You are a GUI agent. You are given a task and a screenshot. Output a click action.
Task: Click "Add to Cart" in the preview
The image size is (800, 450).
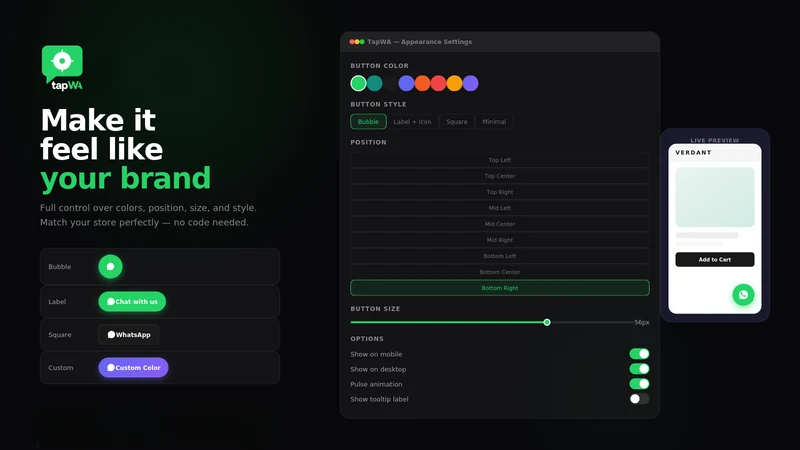click(x=714, y=259)
